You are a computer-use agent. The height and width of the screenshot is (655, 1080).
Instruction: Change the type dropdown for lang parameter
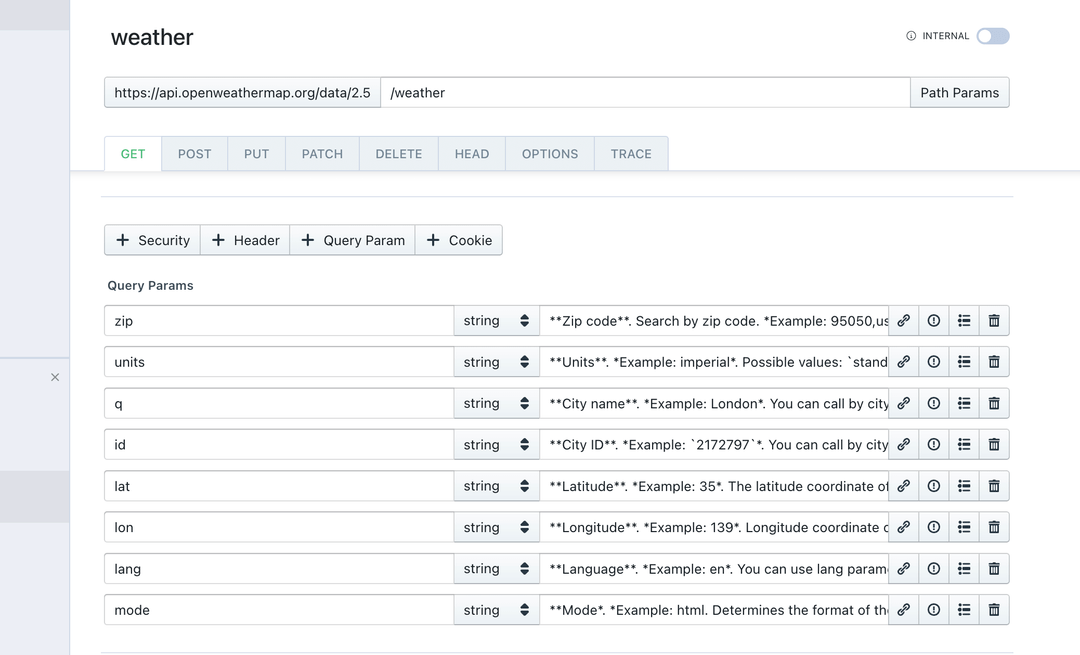pyautogui.click(x=496, y=569)
